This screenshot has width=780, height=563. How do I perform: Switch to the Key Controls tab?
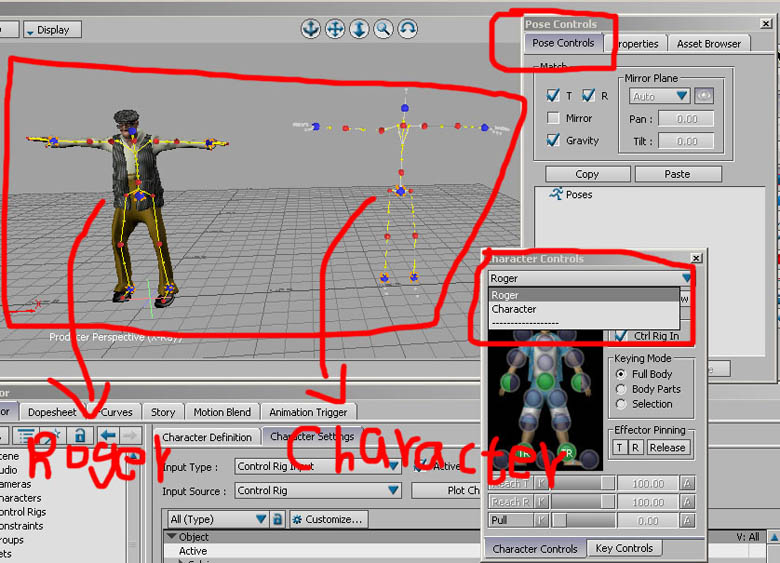click(624, 548)
